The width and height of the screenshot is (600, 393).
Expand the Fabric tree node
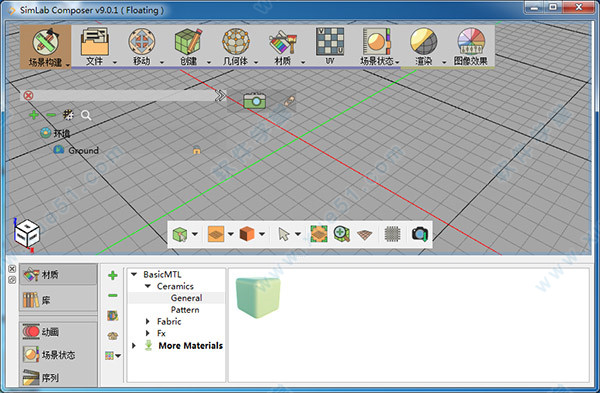pos(148,321)
